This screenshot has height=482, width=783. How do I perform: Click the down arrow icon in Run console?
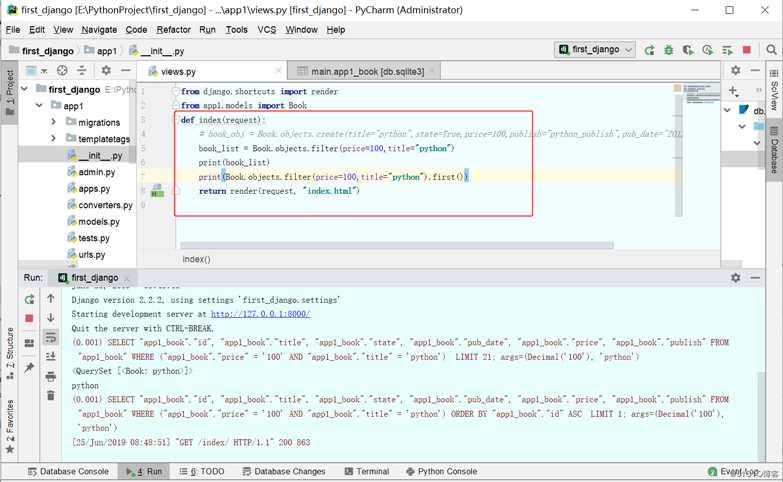coord(51,318)
